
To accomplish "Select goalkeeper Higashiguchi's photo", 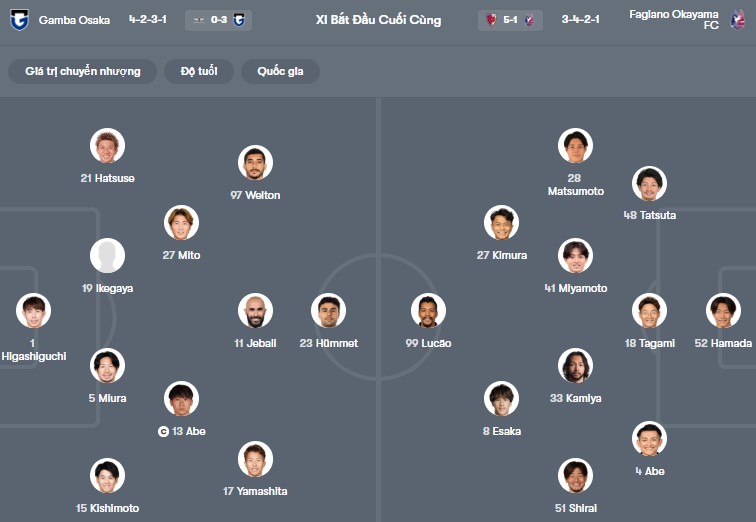I will point(33,311).
